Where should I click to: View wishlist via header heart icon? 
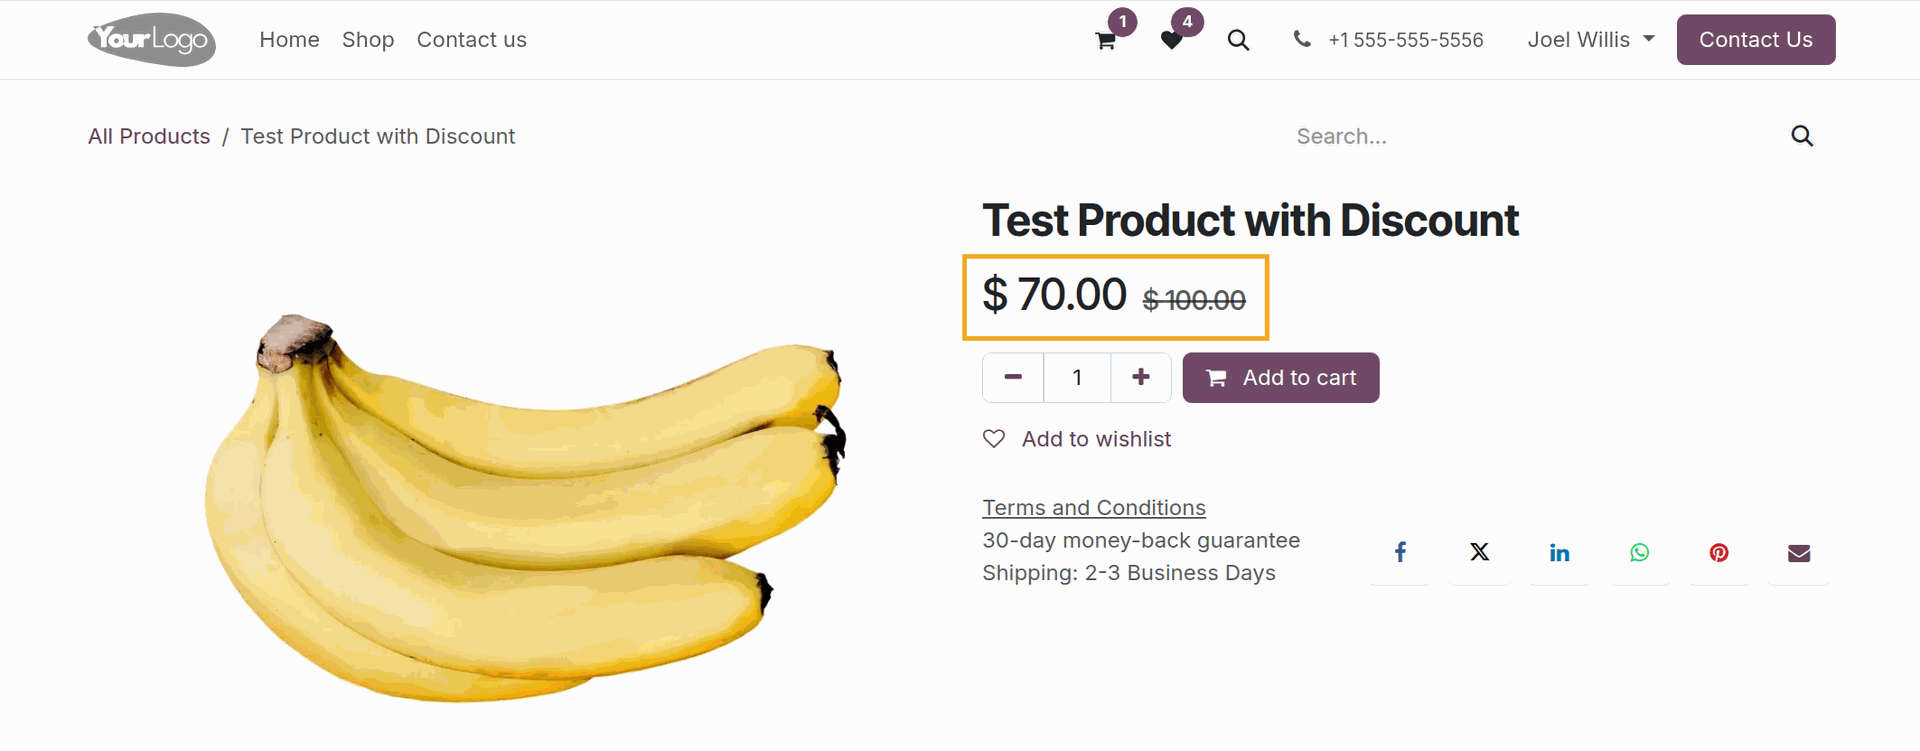click(1172, 40)
